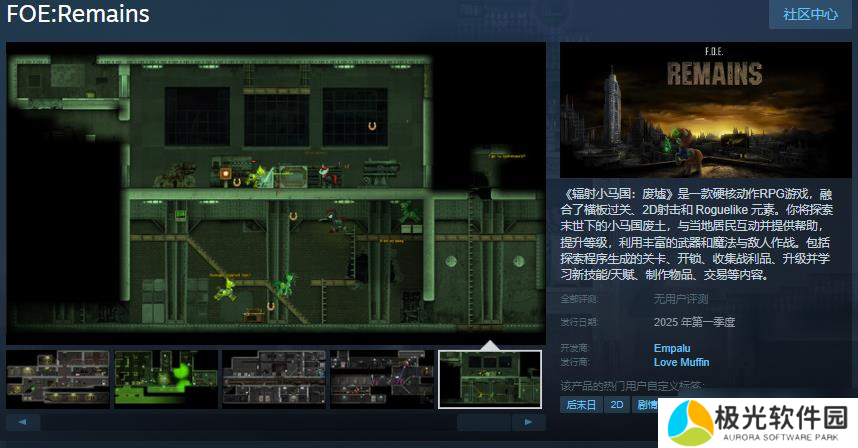This screenshot has height=448, width=858.
Task: Click the partially visible 剧情 tag
Action: 646,405
